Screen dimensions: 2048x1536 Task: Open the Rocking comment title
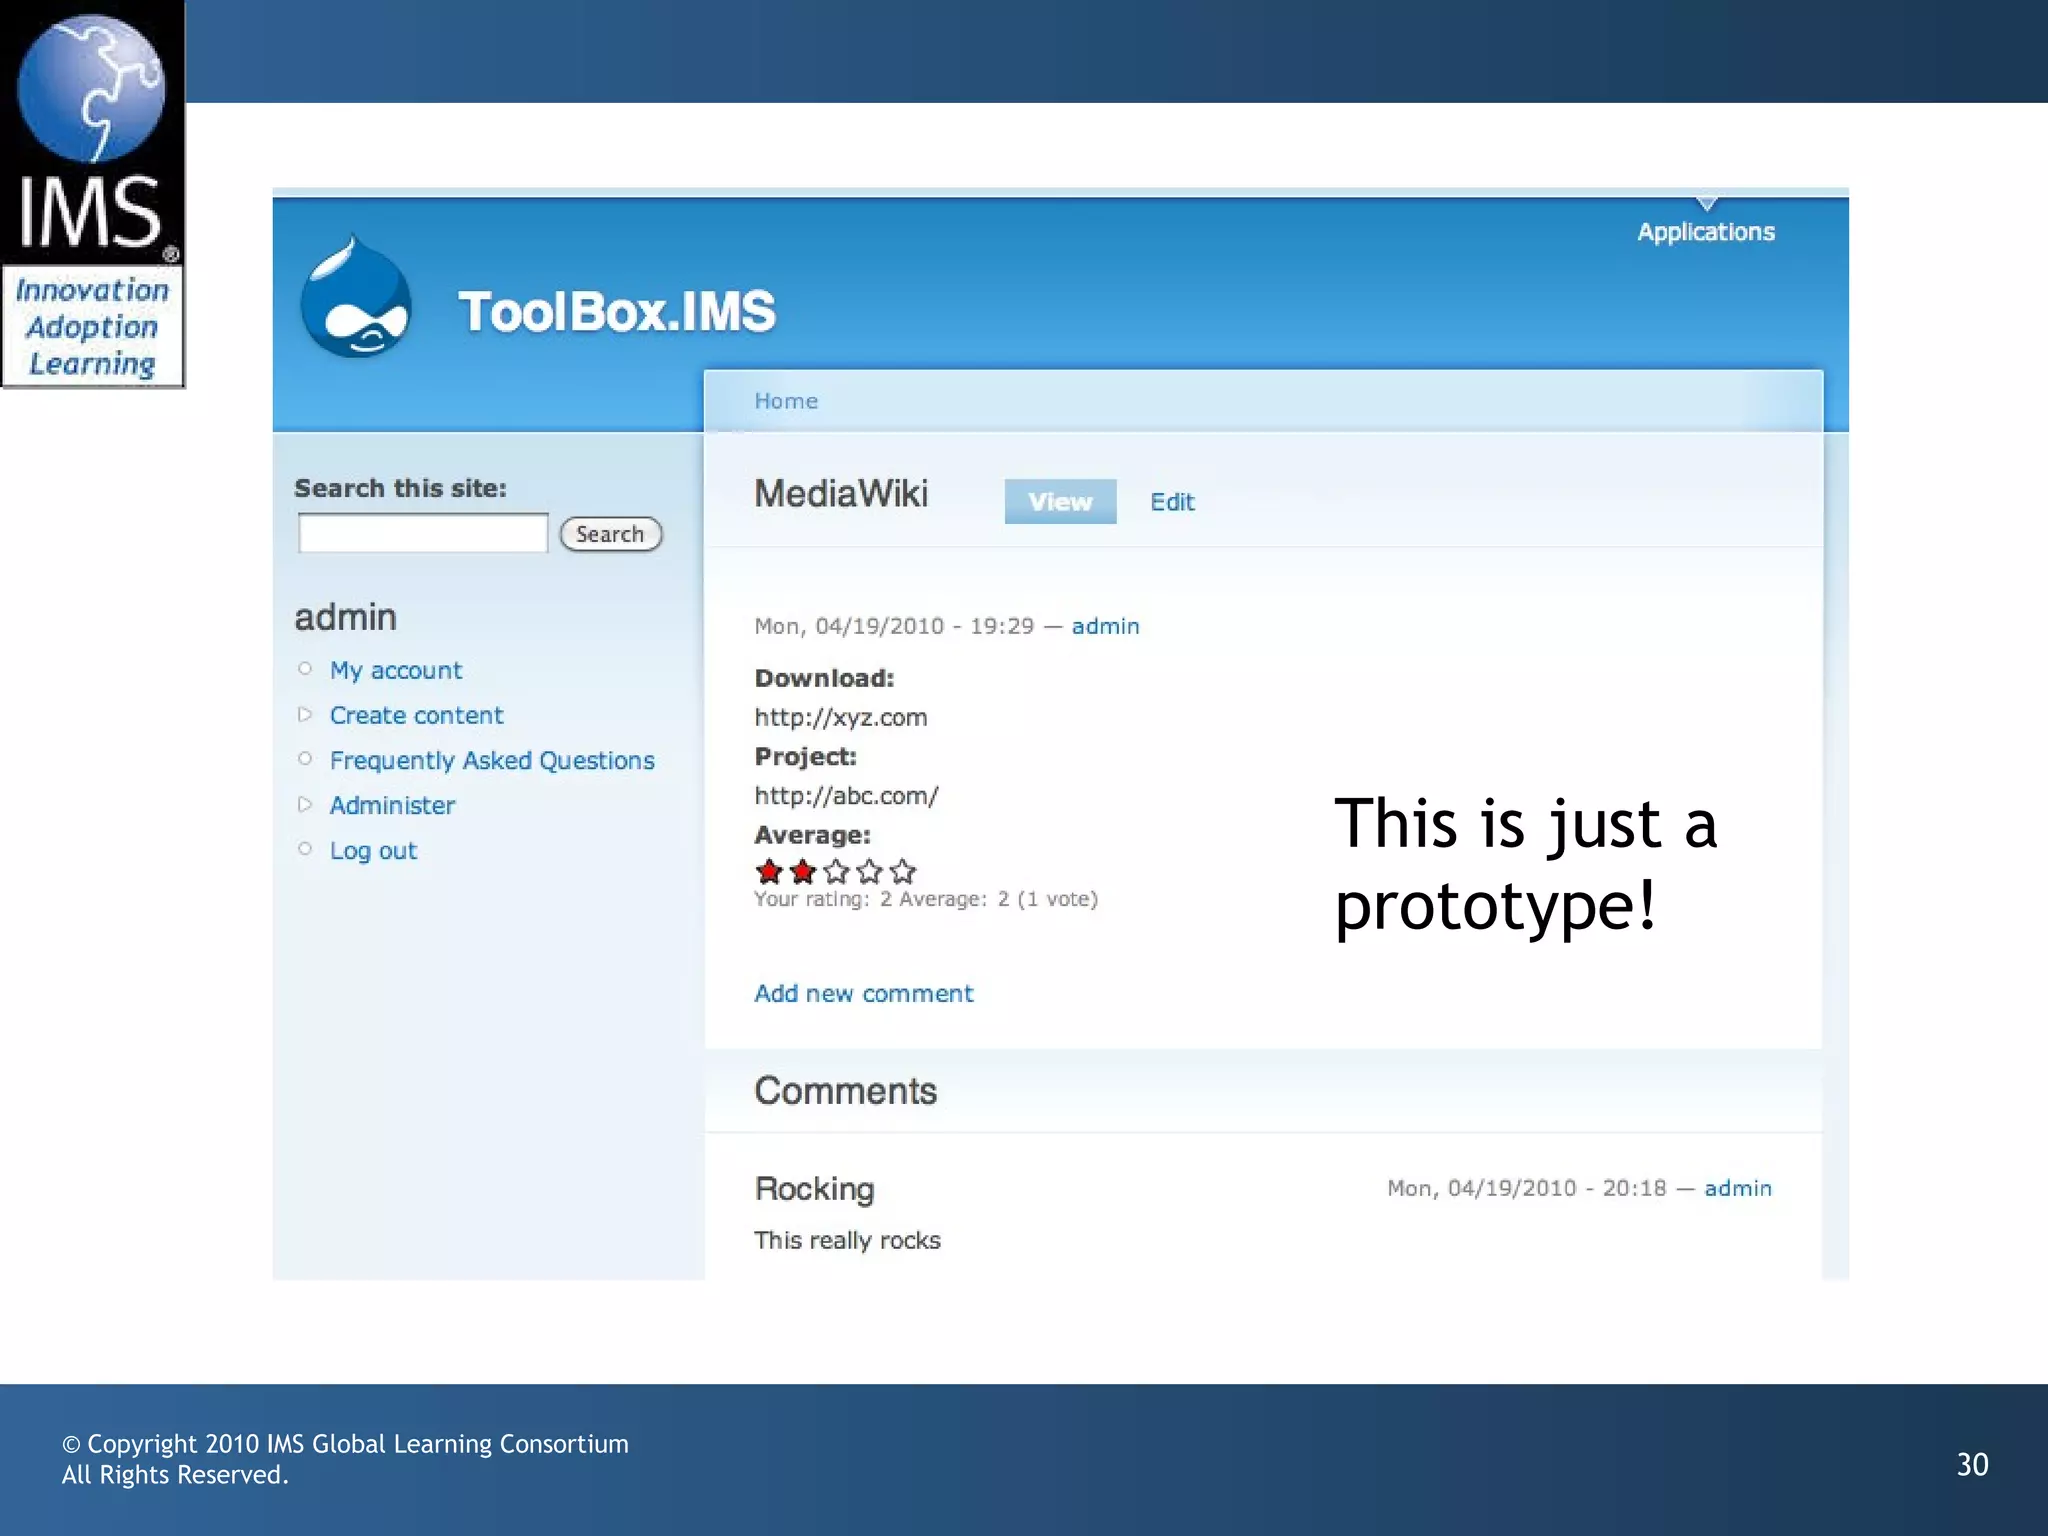[x=814, y=1189]
